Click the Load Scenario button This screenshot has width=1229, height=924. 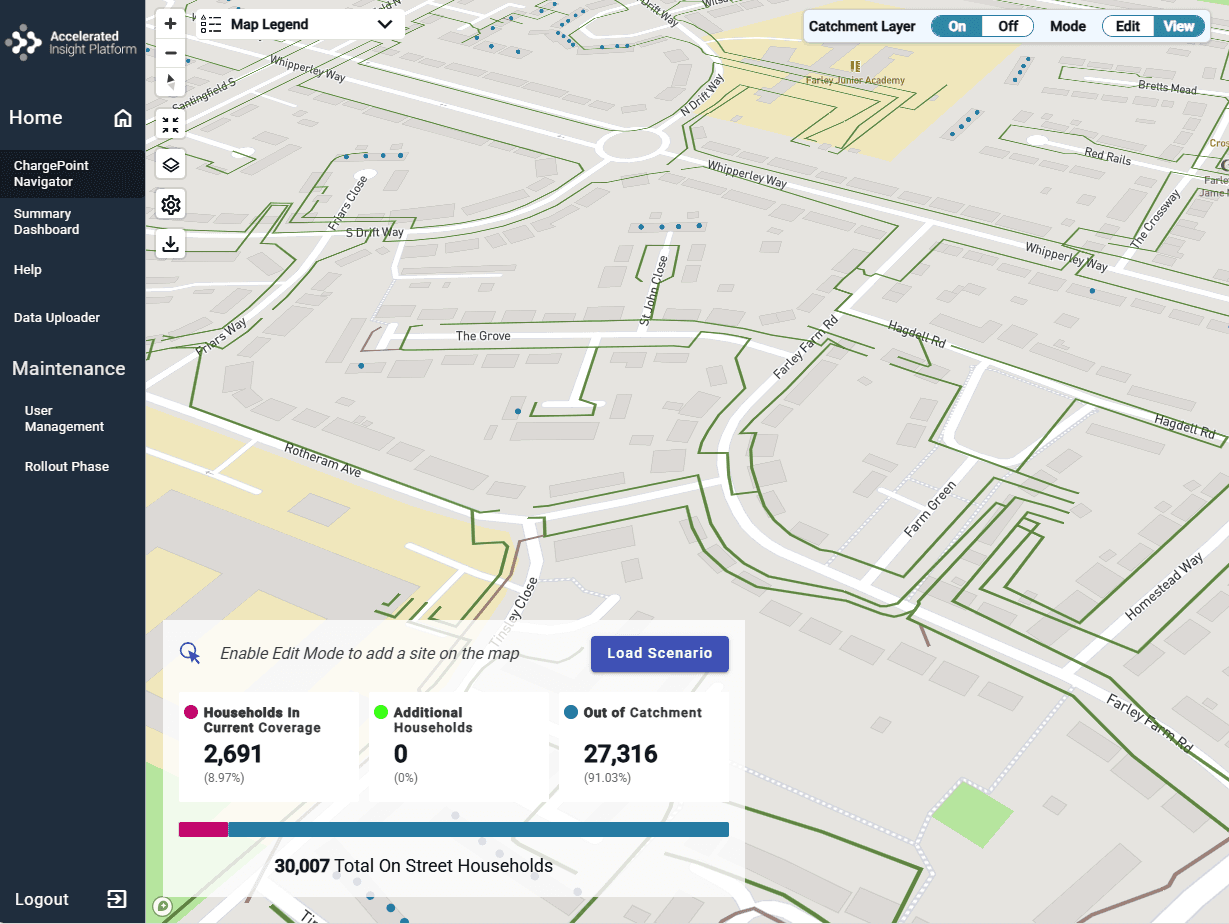[x=659, y=654]
